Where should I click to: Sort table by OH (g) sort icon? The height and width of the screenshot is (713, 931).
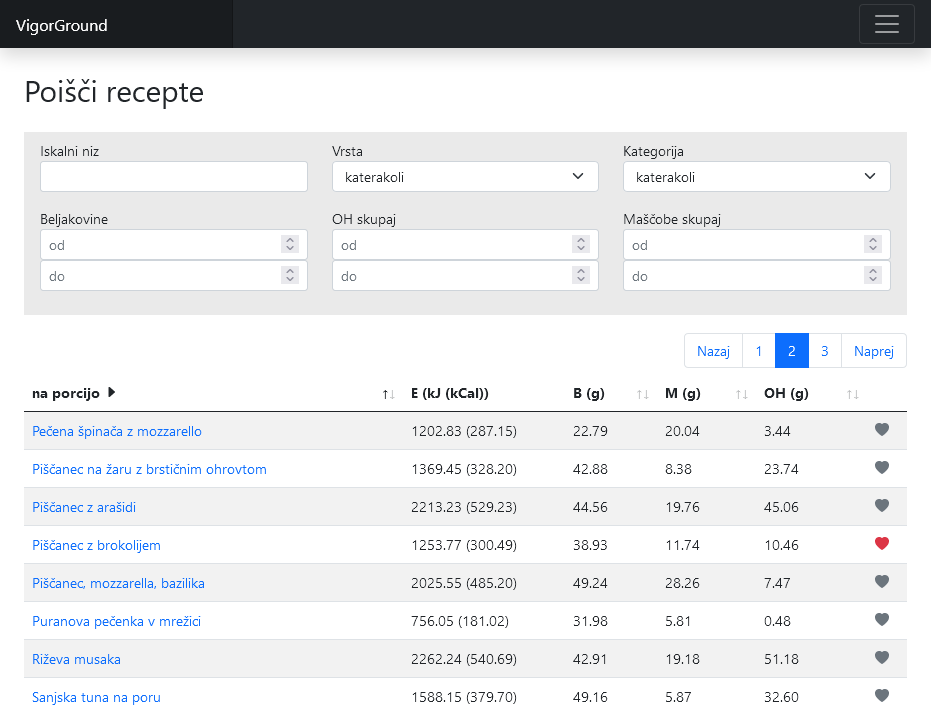[852, 395]
